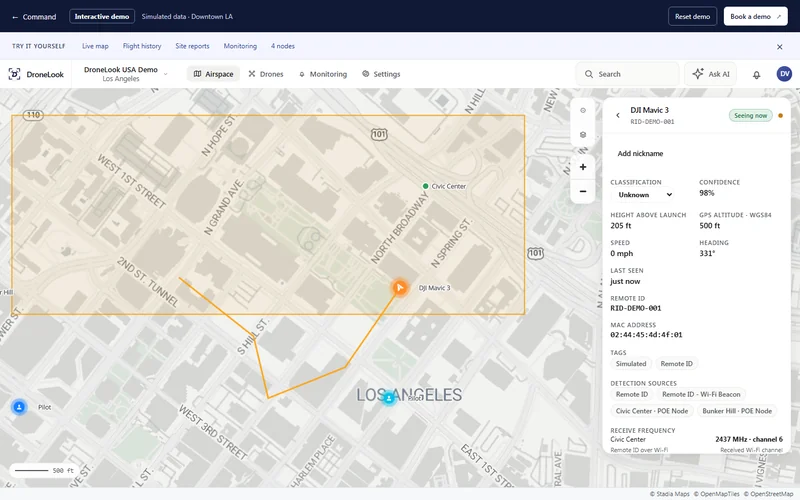Screen dimensions: 800x500
Task: Select the orange DJI Mavic 3 drone marker
Action: click(x=399, y=288)
